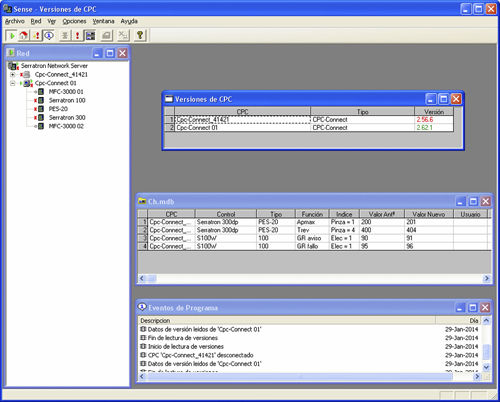500x402 pixels.
Task: Click the single red exclamation toolbar icon
Action: tap(77, 35)
